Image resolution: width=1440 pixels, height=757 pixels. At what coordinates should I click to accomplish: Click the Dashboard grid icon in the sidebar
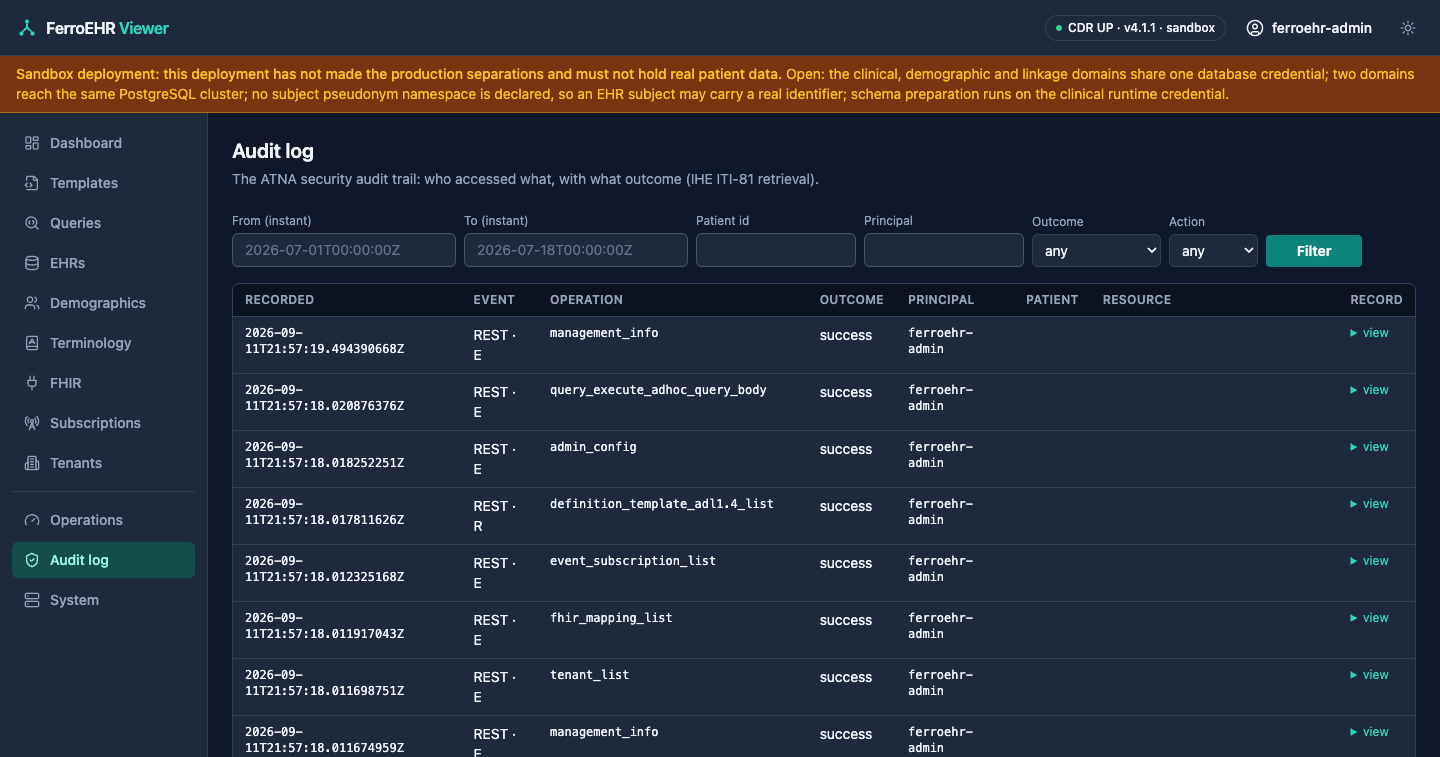32,143
